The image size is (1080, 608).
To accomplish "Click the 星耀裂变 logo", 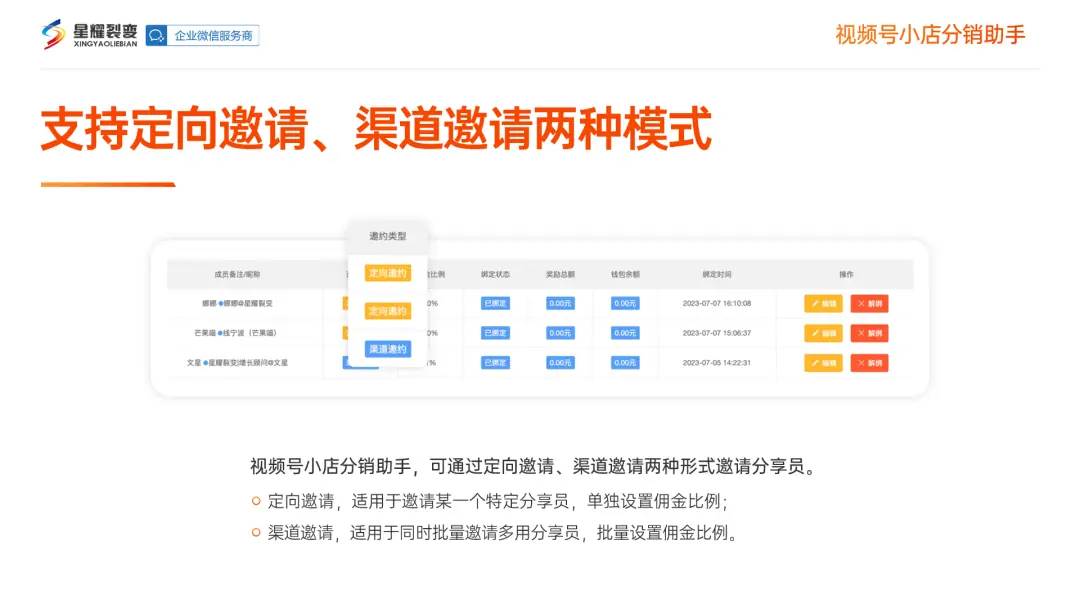I will pyautogui.click(x=89, y=34).
